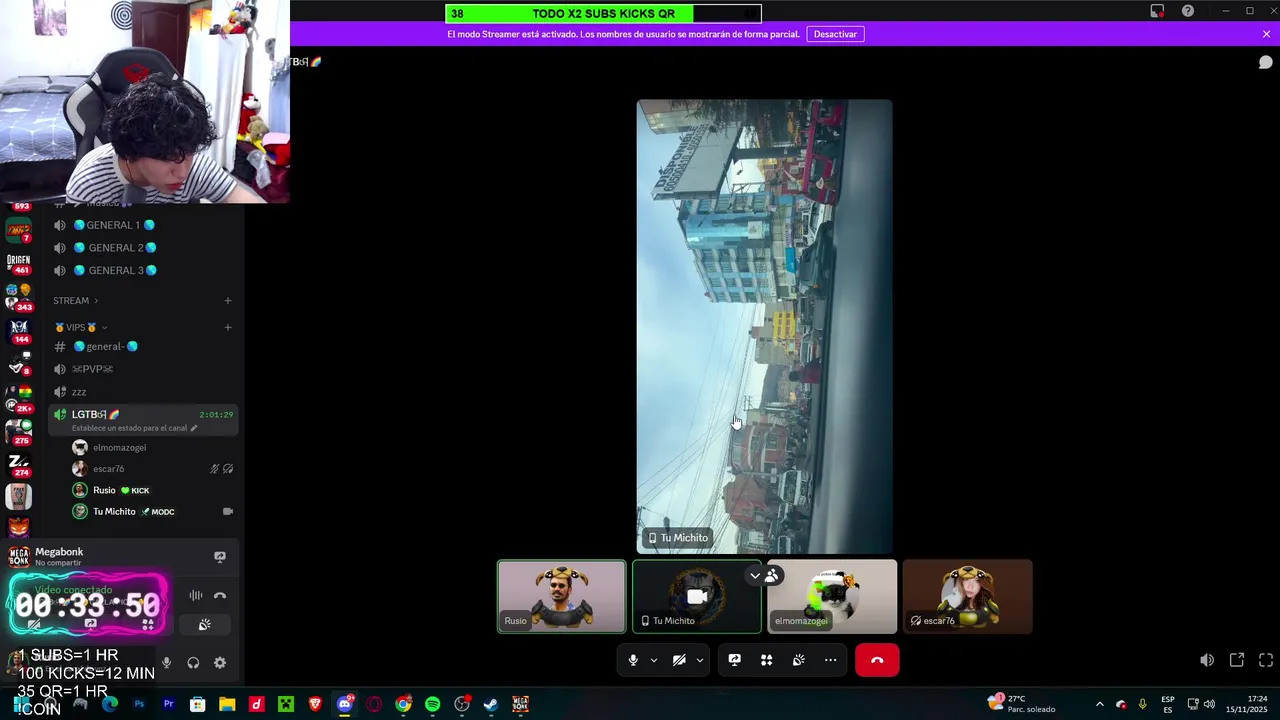1280x720 pixels.
Task: Open LGTB voice channel
Action: click(x=96, y=414)
